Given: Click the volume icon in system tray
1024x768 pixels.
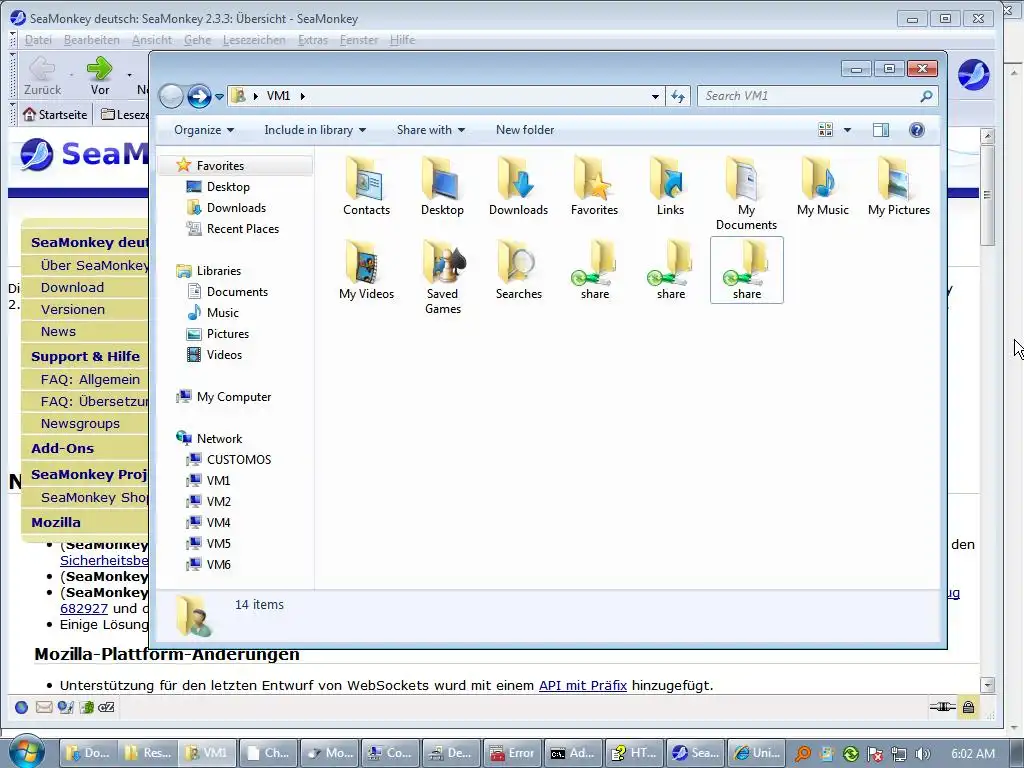Looking at the screenshot, I should [x=923, y=754].
